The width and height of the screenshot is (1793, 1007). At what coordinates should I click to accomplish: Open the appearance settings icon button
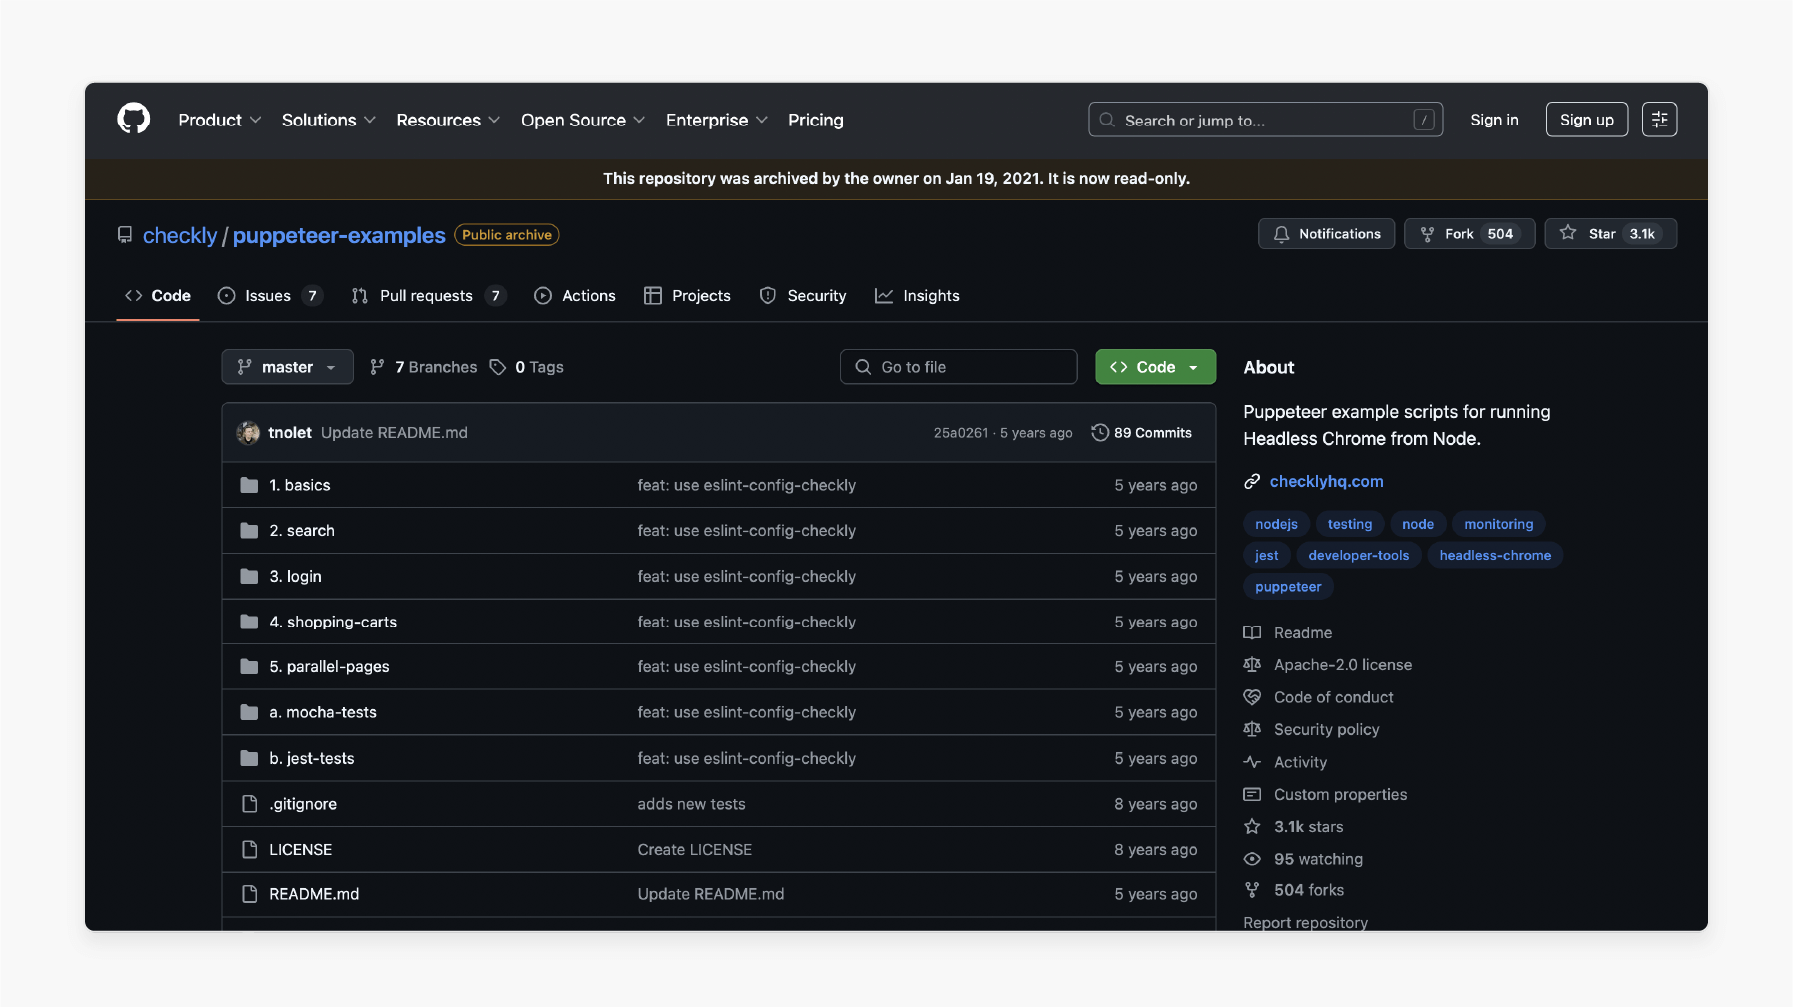(1659, 120)
